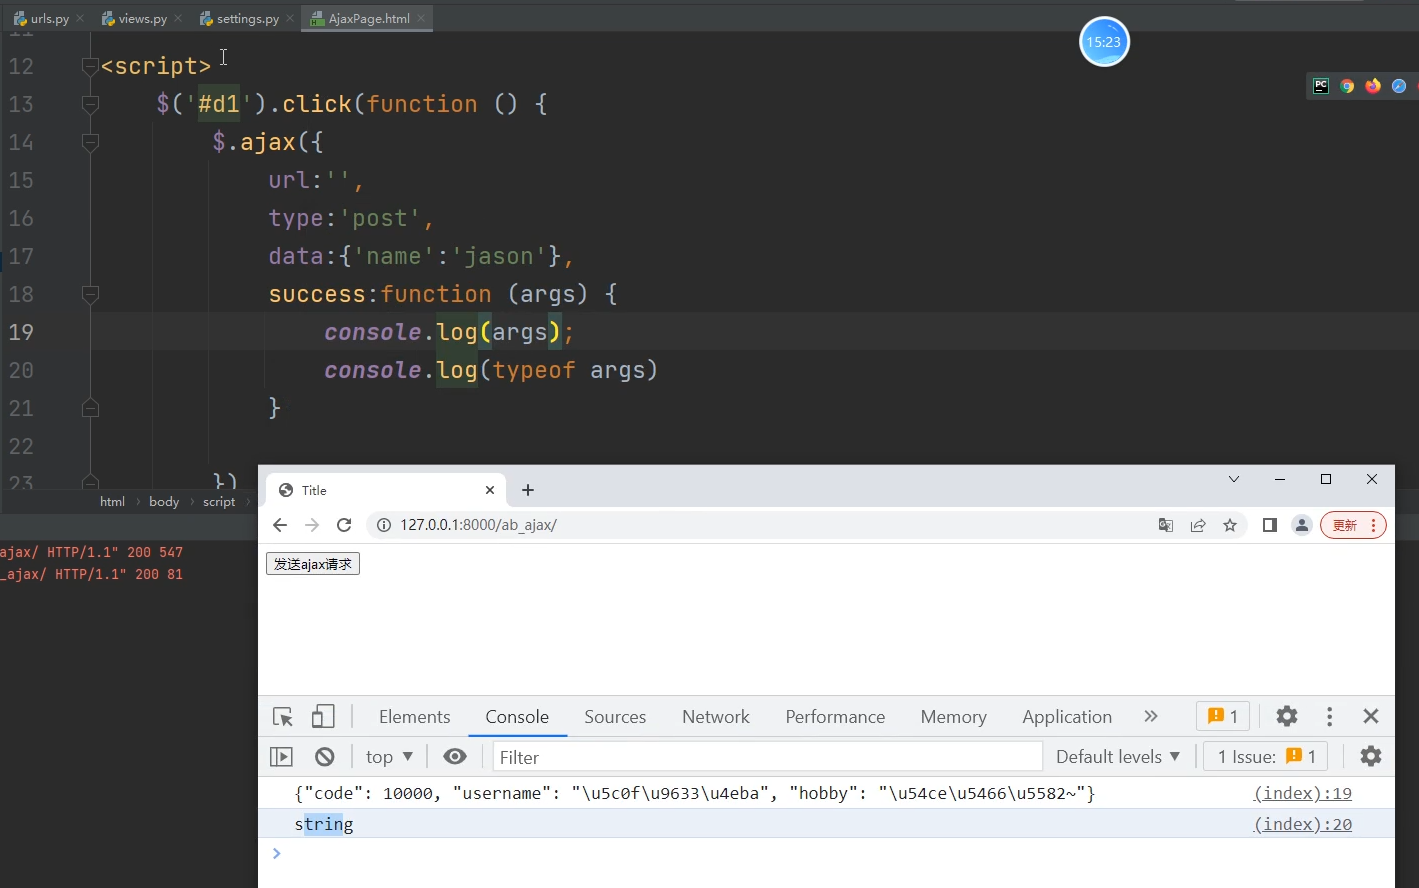Close the DevTools panel
Viewport: 1419px width, 888px height.
(x=1371, y=716)
